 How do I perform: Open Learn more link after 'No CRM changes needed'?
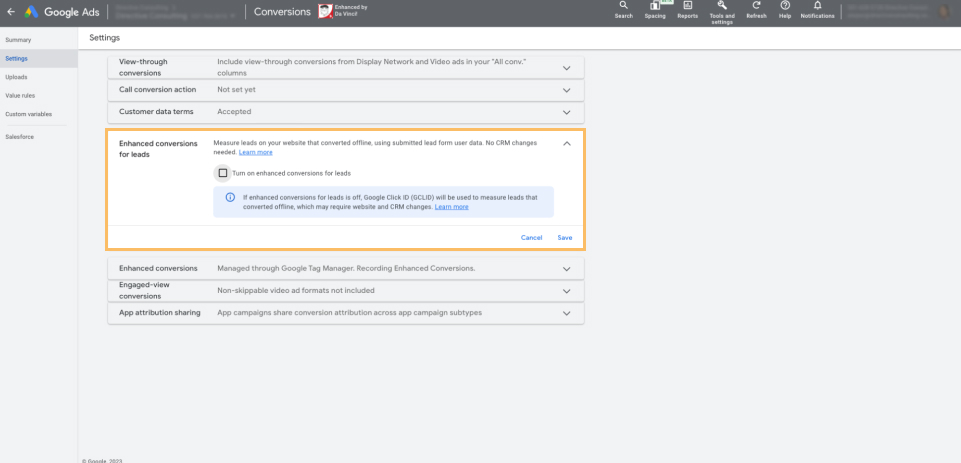[256, 152]
